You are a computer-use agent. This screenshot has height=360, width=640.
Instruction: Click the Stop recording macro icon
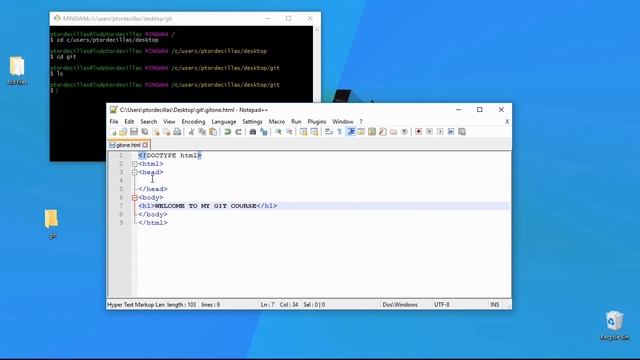pyautogui.click(x=429, y=132)
